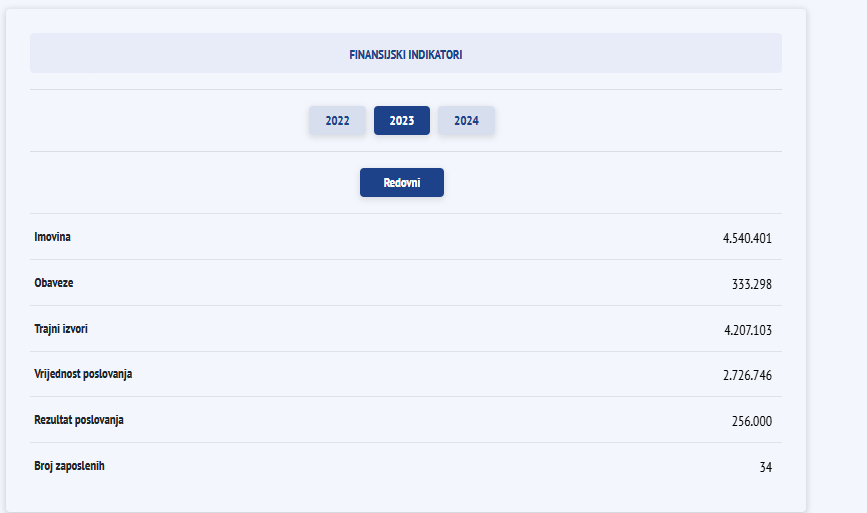Click blank page area outside the indicators card
Image resolution: width=867 pixels, height=513 pixels.
(x=836, y=254)
